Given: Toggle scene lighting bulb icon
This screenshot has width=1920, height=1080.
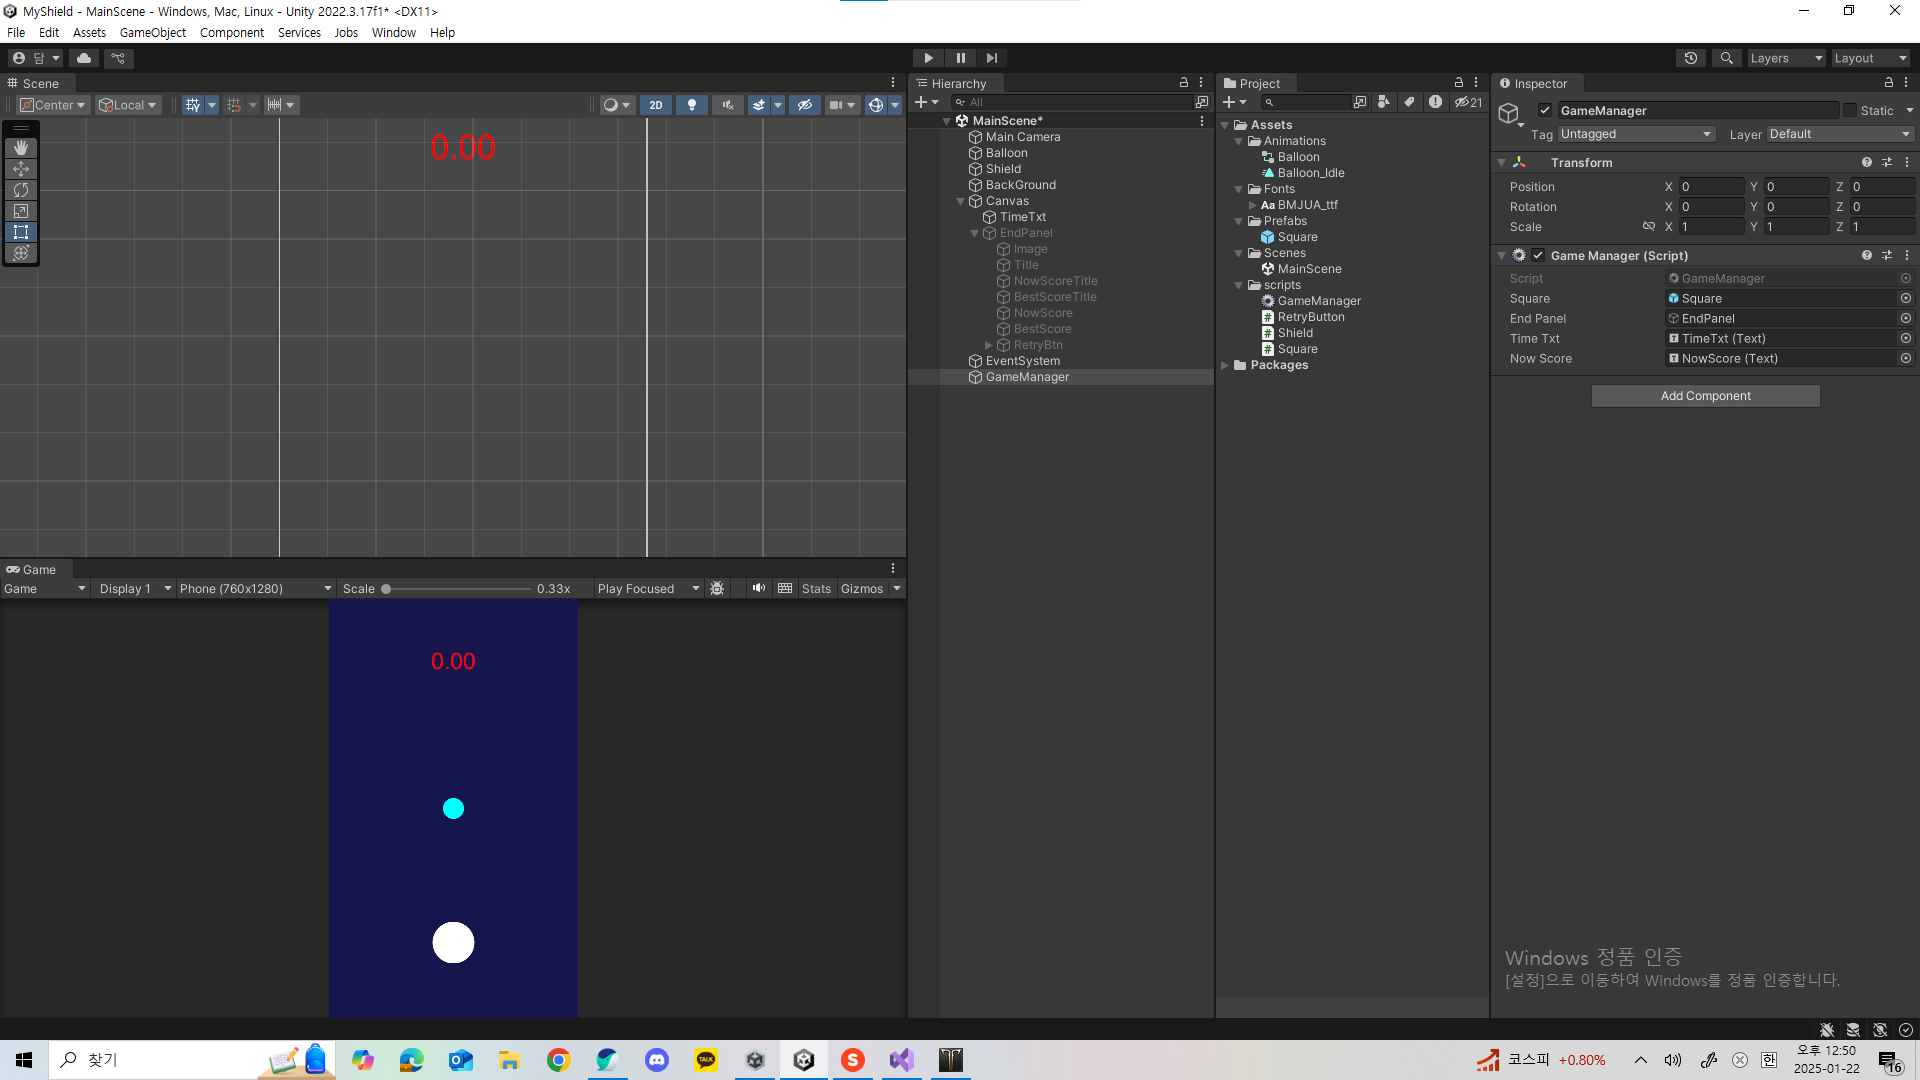Looking at the screenshot, I should point(692,105).
